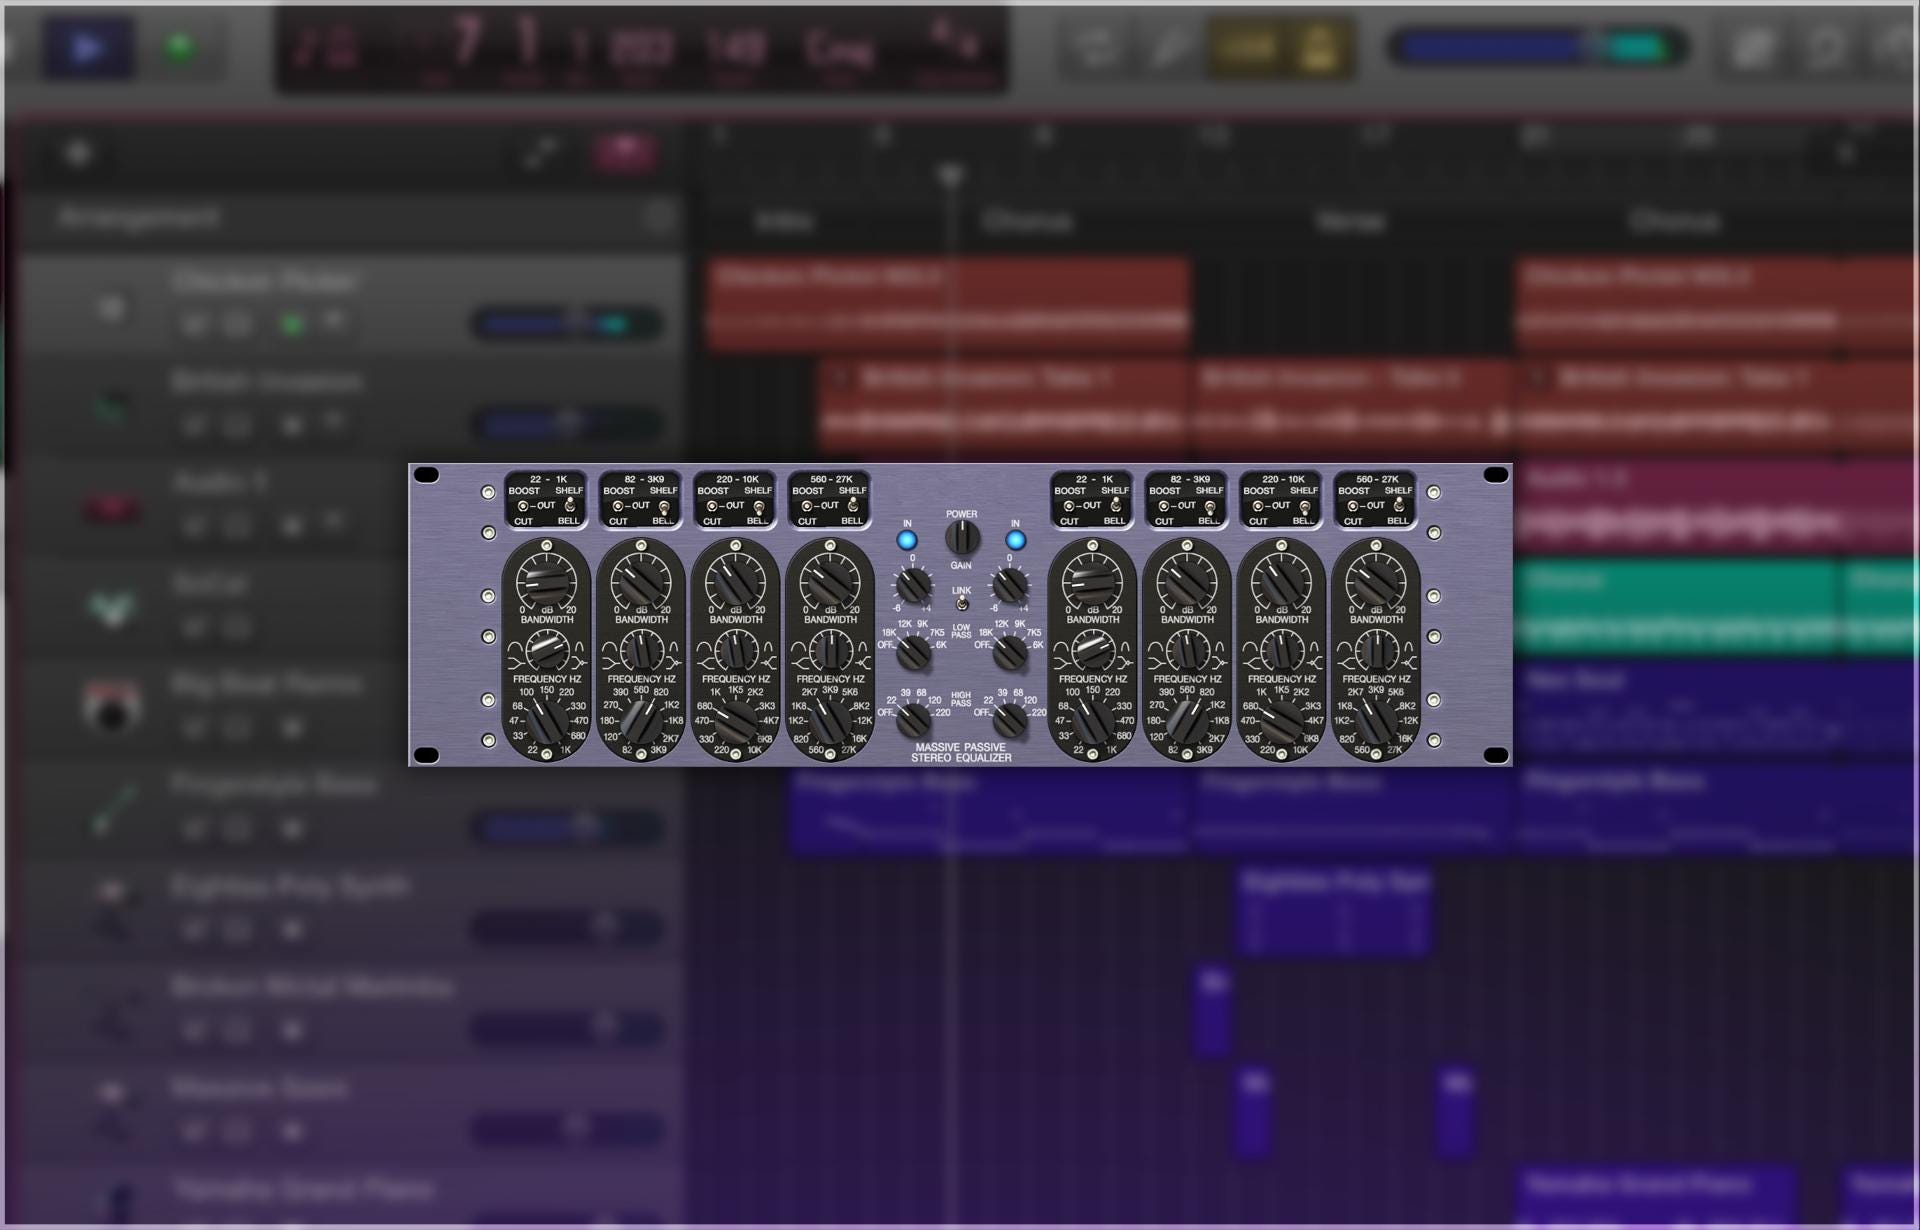Click the master volume slider in toolbar
This screenshot has width=1920, height=1230.
tap(1537, 47)
